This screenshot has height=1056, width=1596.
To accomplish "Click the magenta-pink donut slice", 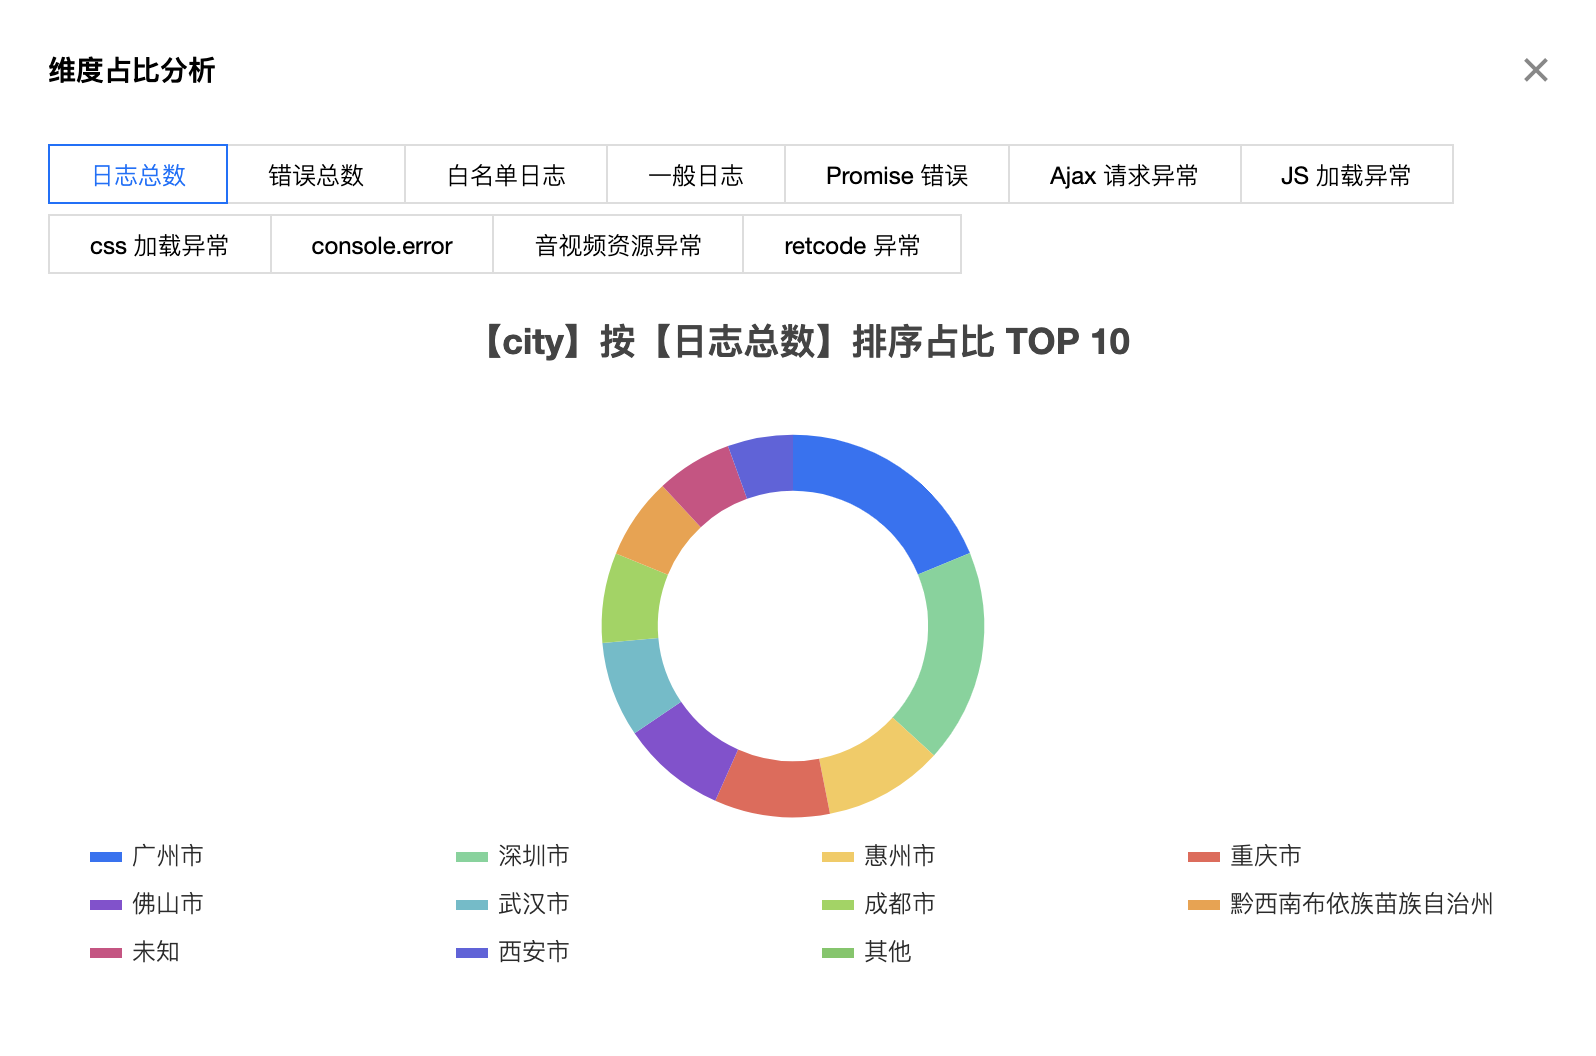I will click(x=708, y=483).
